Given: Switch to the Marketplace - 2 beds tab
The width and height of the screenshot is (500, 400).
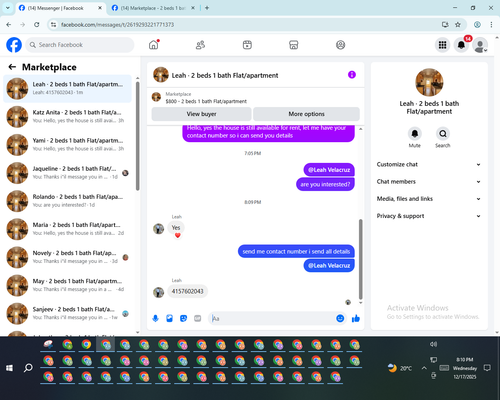Looking at the screenshot, I should click(x=153, y=8).
